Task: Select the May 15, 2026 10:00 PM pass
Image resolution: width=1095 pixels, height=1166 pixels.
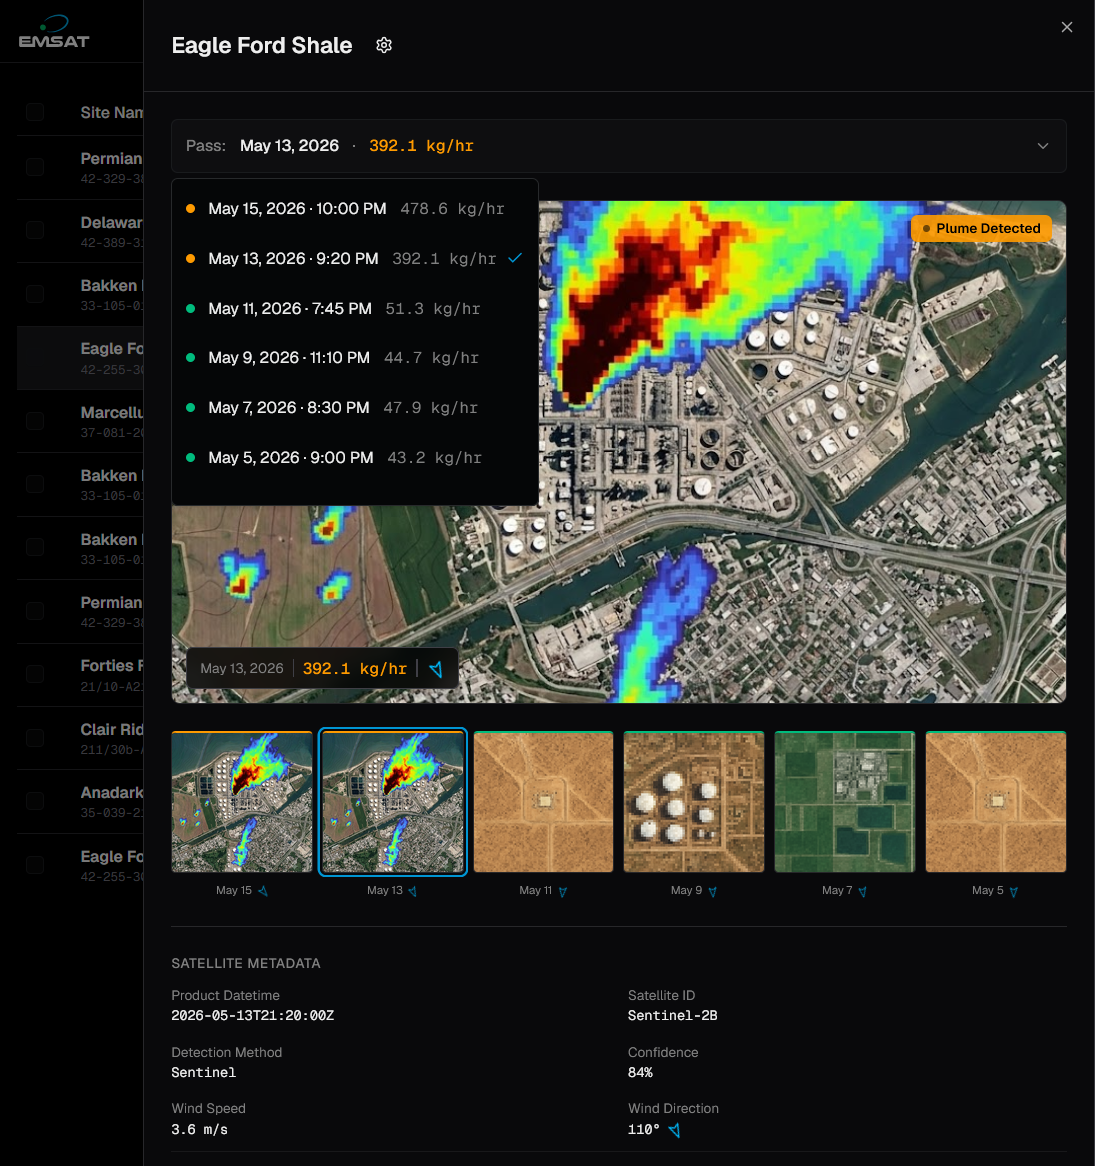Action: click(x=355, y=209)
